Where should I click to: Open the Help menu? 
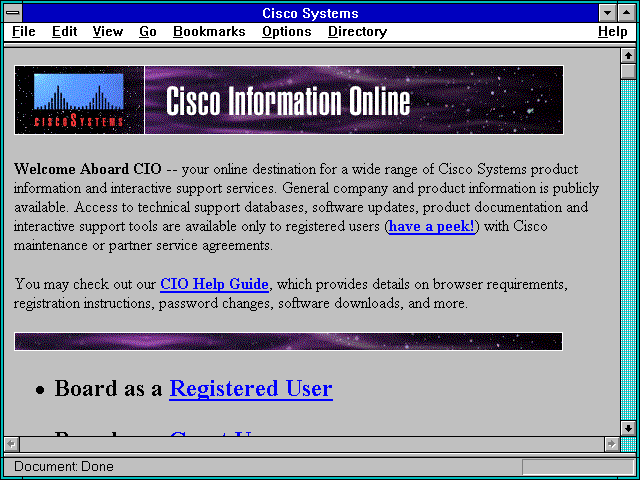pyautogui.click(x=612, y=32)
